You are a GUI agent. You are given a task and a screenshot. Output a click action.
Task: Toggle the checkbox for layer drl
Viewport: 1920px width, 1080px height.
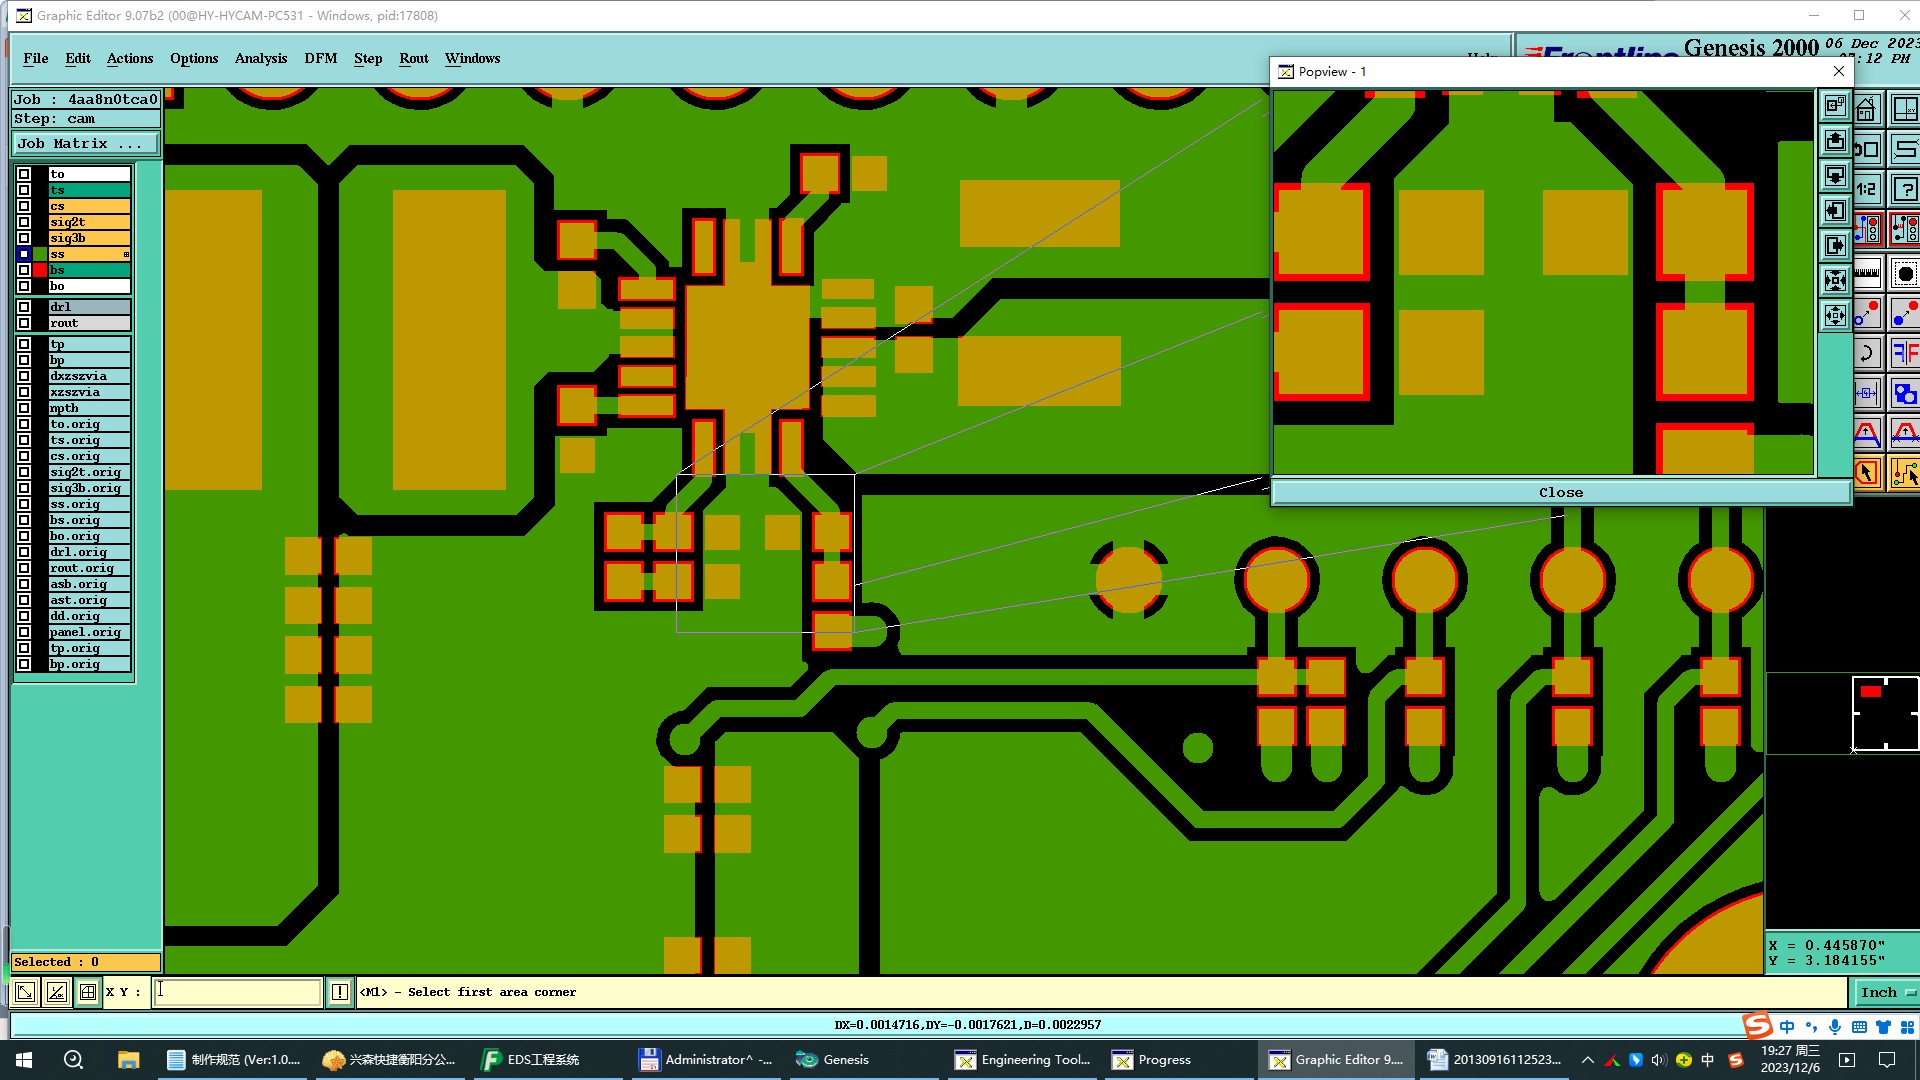(24, 307)
